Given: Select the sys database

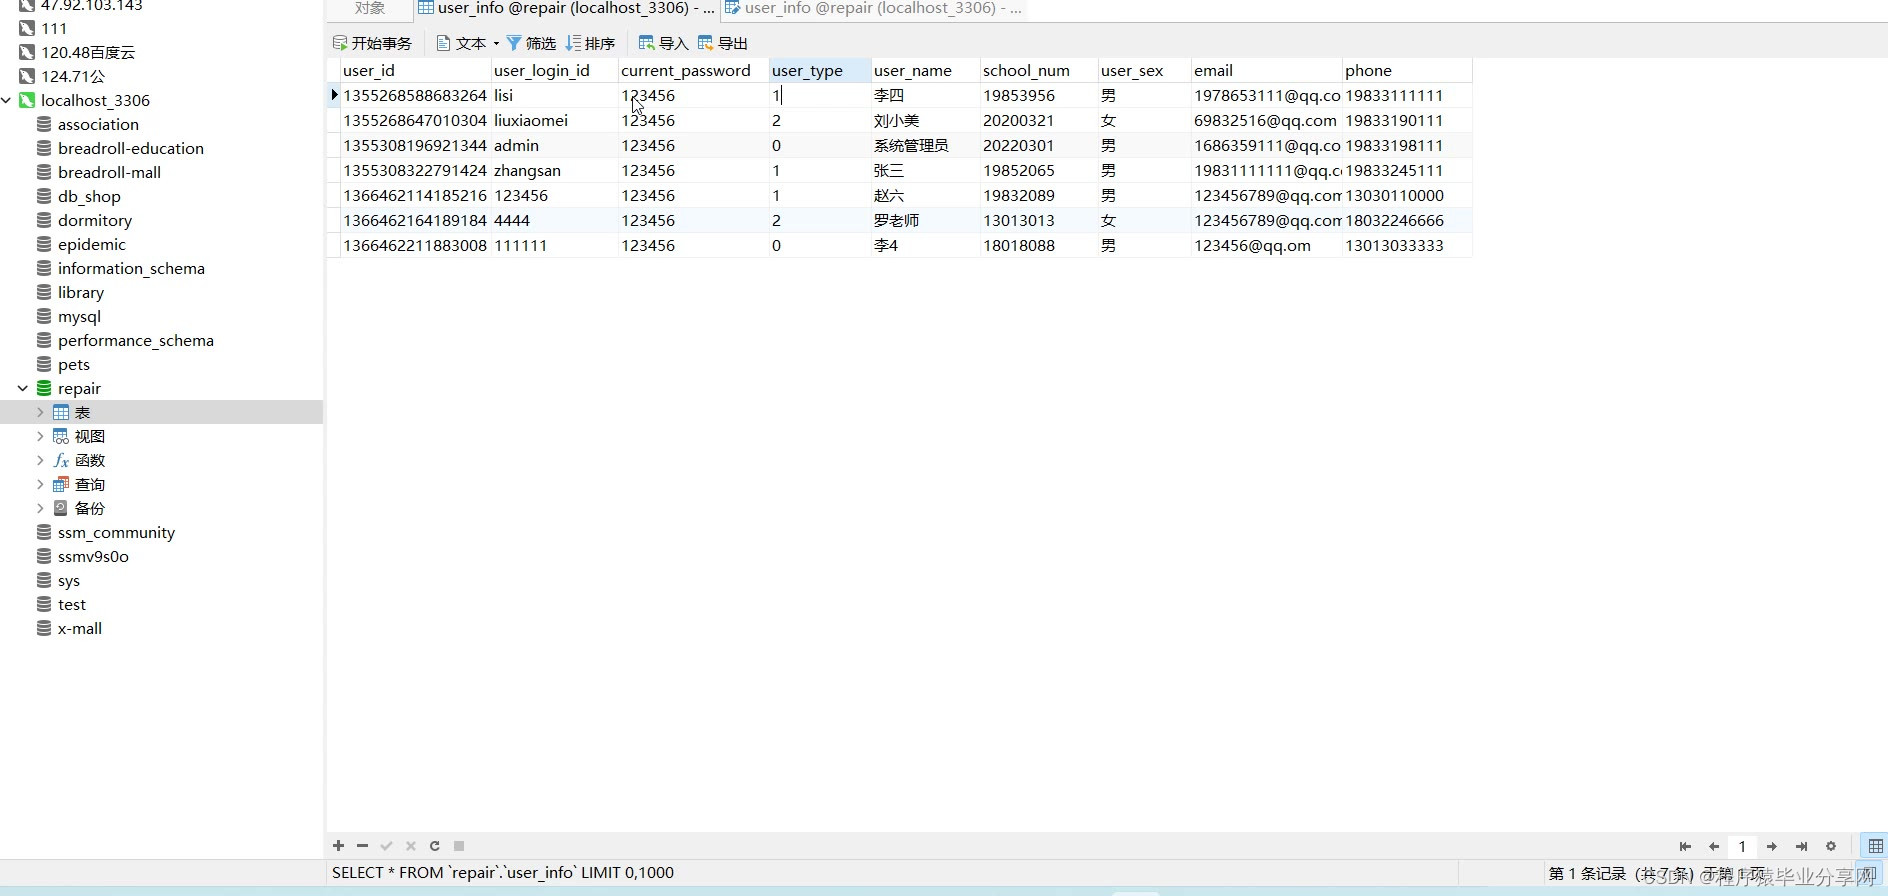Looking at the screenshot, I should click(69, 580).
